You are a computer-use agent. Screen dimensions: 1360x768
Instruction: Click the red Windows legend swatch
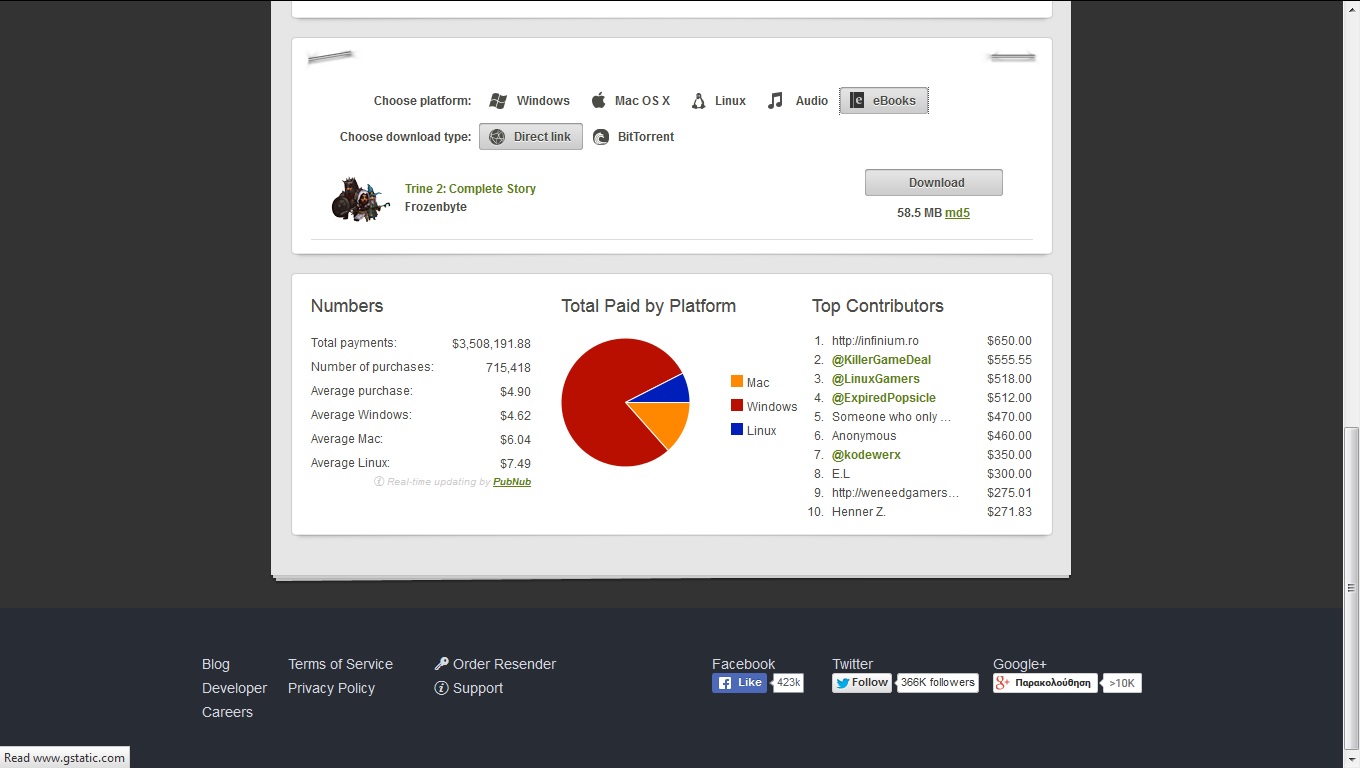pos(737,406)
